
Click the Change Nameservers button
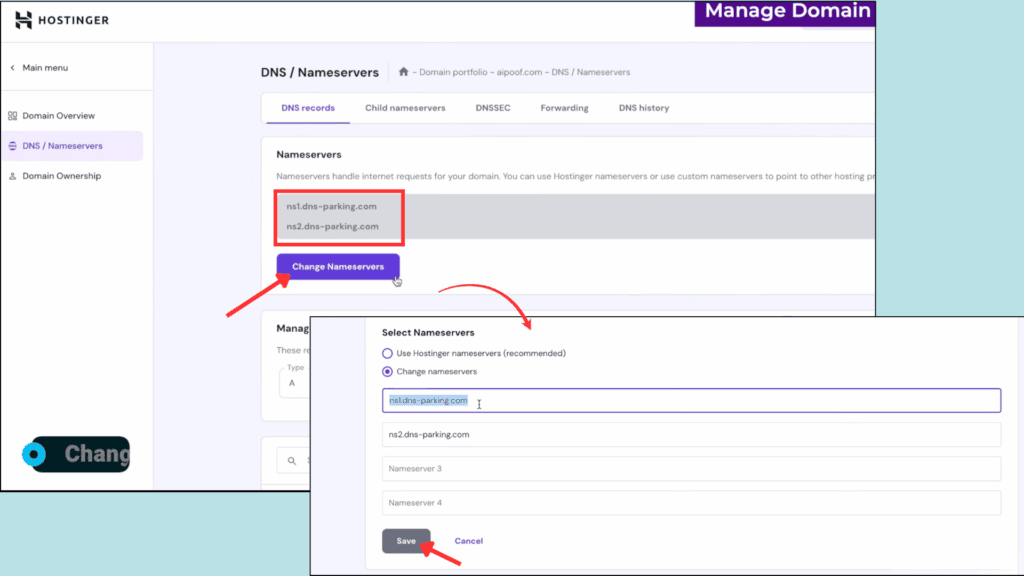coord(338,267)
